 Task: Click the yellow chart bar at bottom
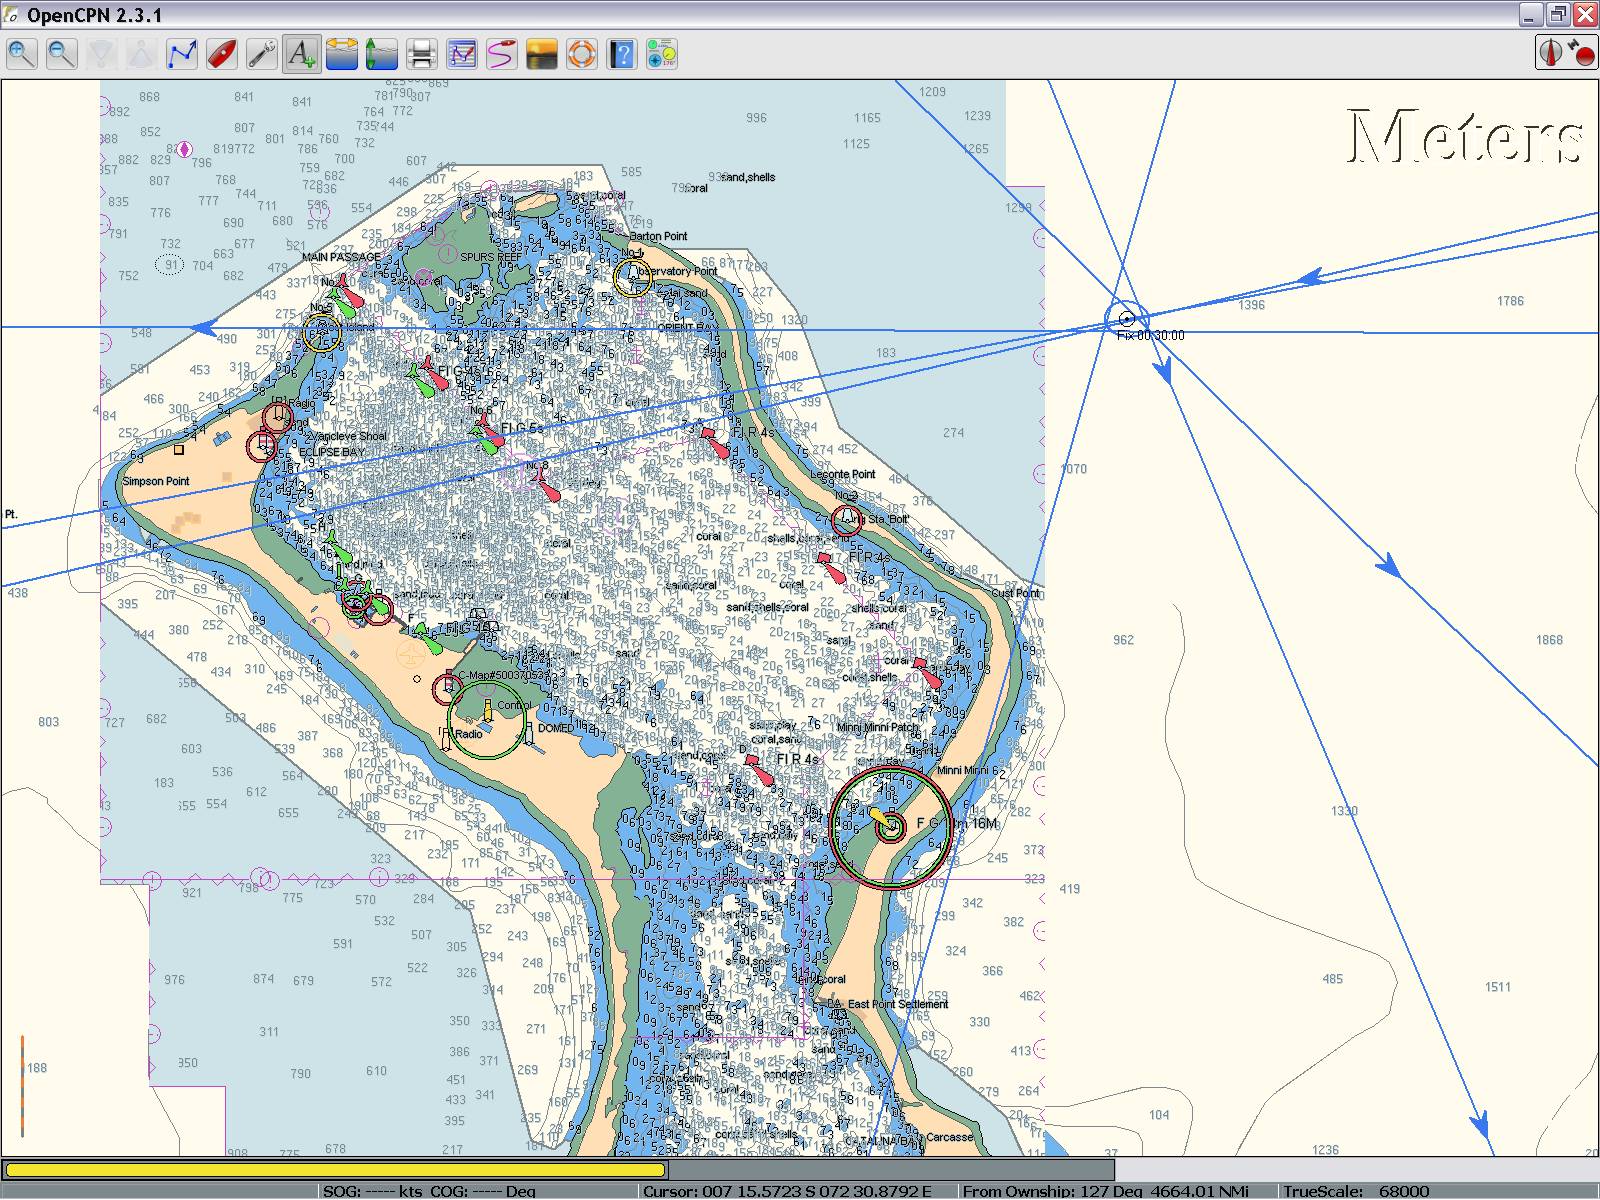pos(335,1169)
